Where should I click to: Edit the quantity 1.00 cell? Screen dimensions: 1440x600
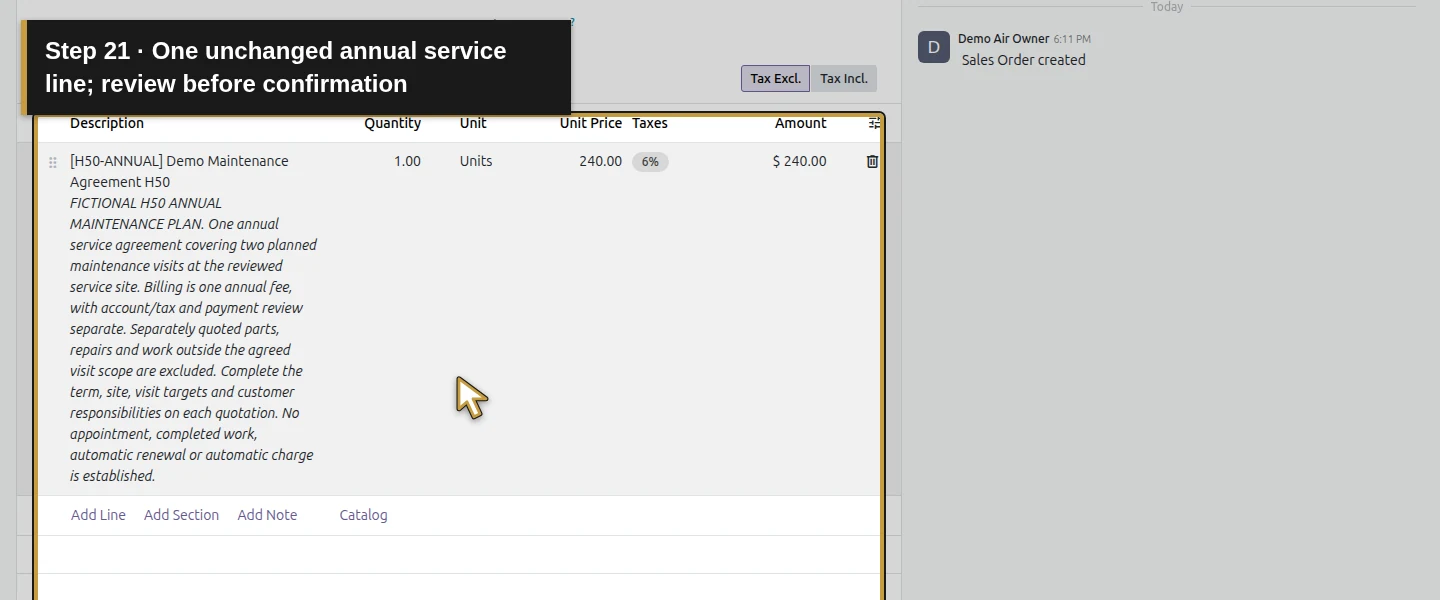[407, 161]
